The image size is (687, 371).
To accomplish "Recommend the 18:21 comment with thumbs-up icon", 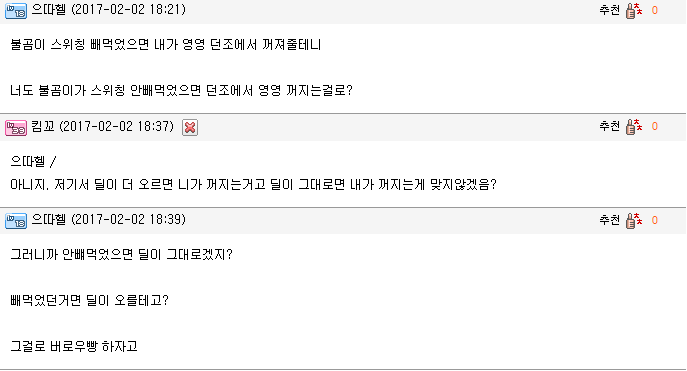I will 634,11.
